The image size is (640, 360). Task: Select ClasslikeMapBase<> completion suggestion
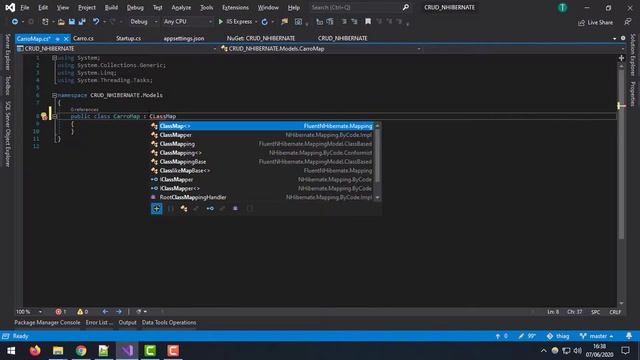[262, 171]
